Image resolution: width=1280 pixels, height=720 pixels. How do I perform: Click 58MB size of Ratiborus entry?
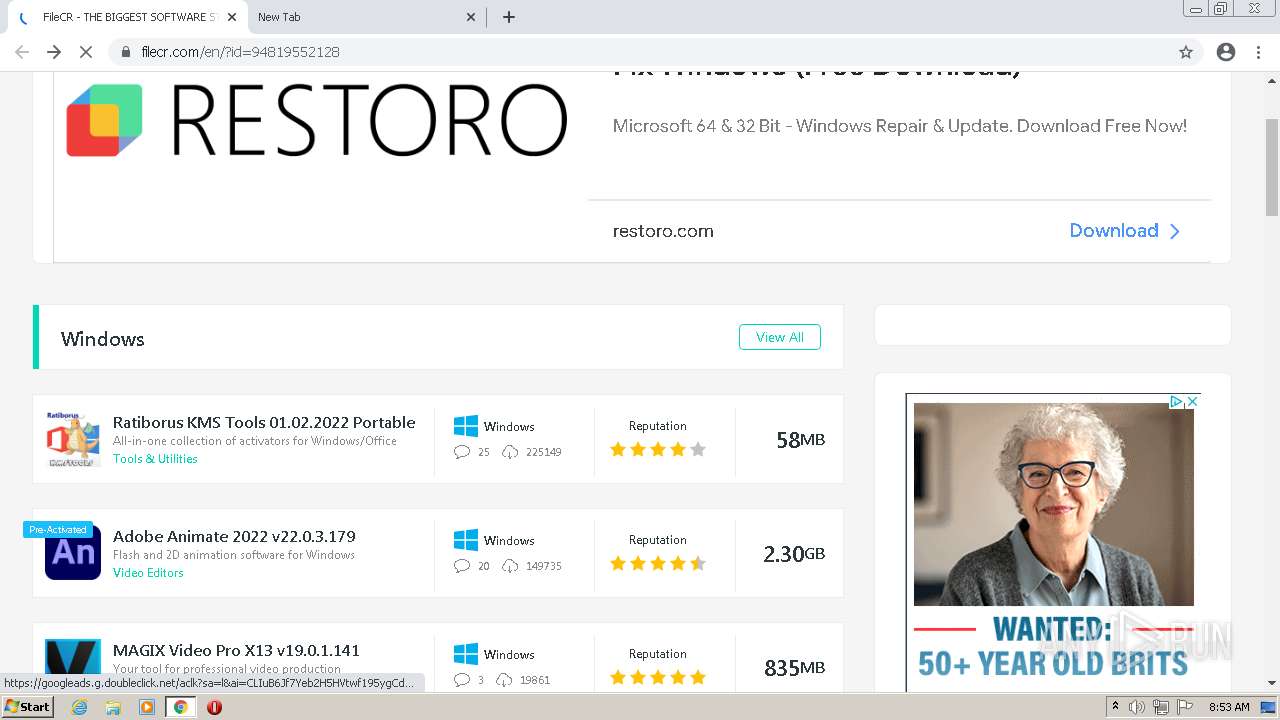coord(800,440)
